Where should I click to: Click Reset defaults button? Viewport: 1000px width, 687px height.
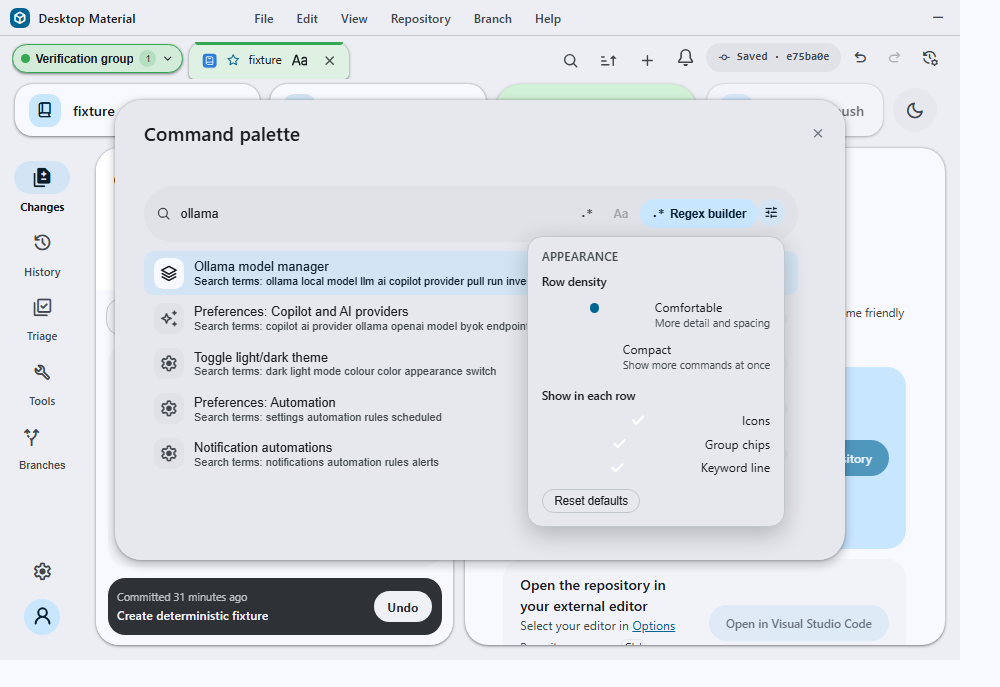591,501
